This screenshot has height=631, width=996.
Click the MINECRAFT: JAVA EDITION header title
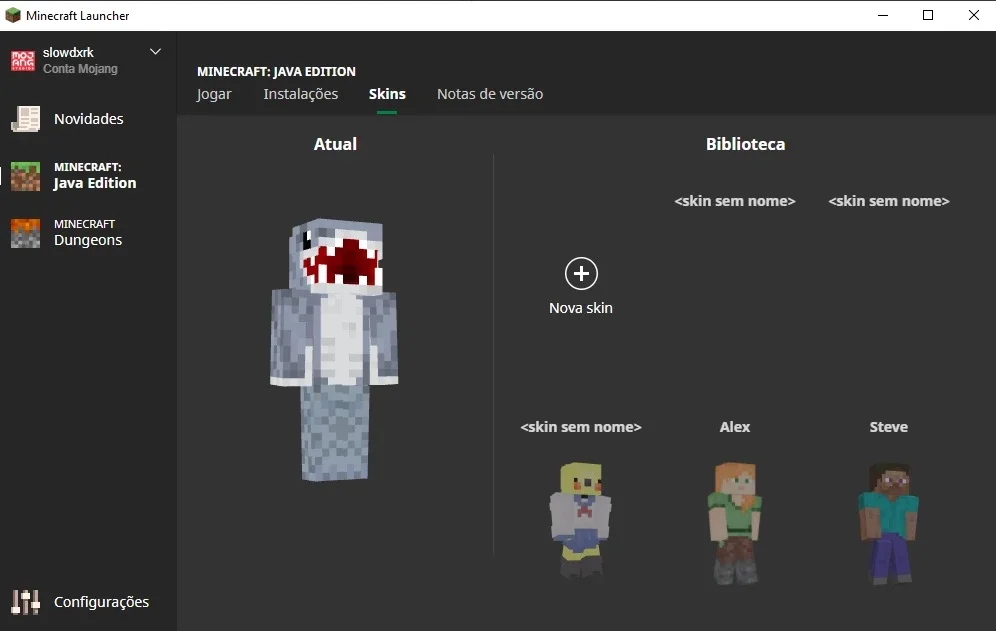pos(276,72)
